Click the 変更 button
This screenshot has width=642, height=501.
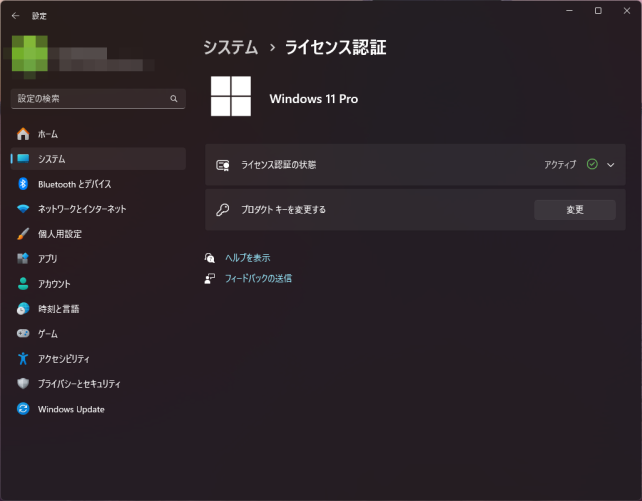pyautogui.click(x=575, y=210)
